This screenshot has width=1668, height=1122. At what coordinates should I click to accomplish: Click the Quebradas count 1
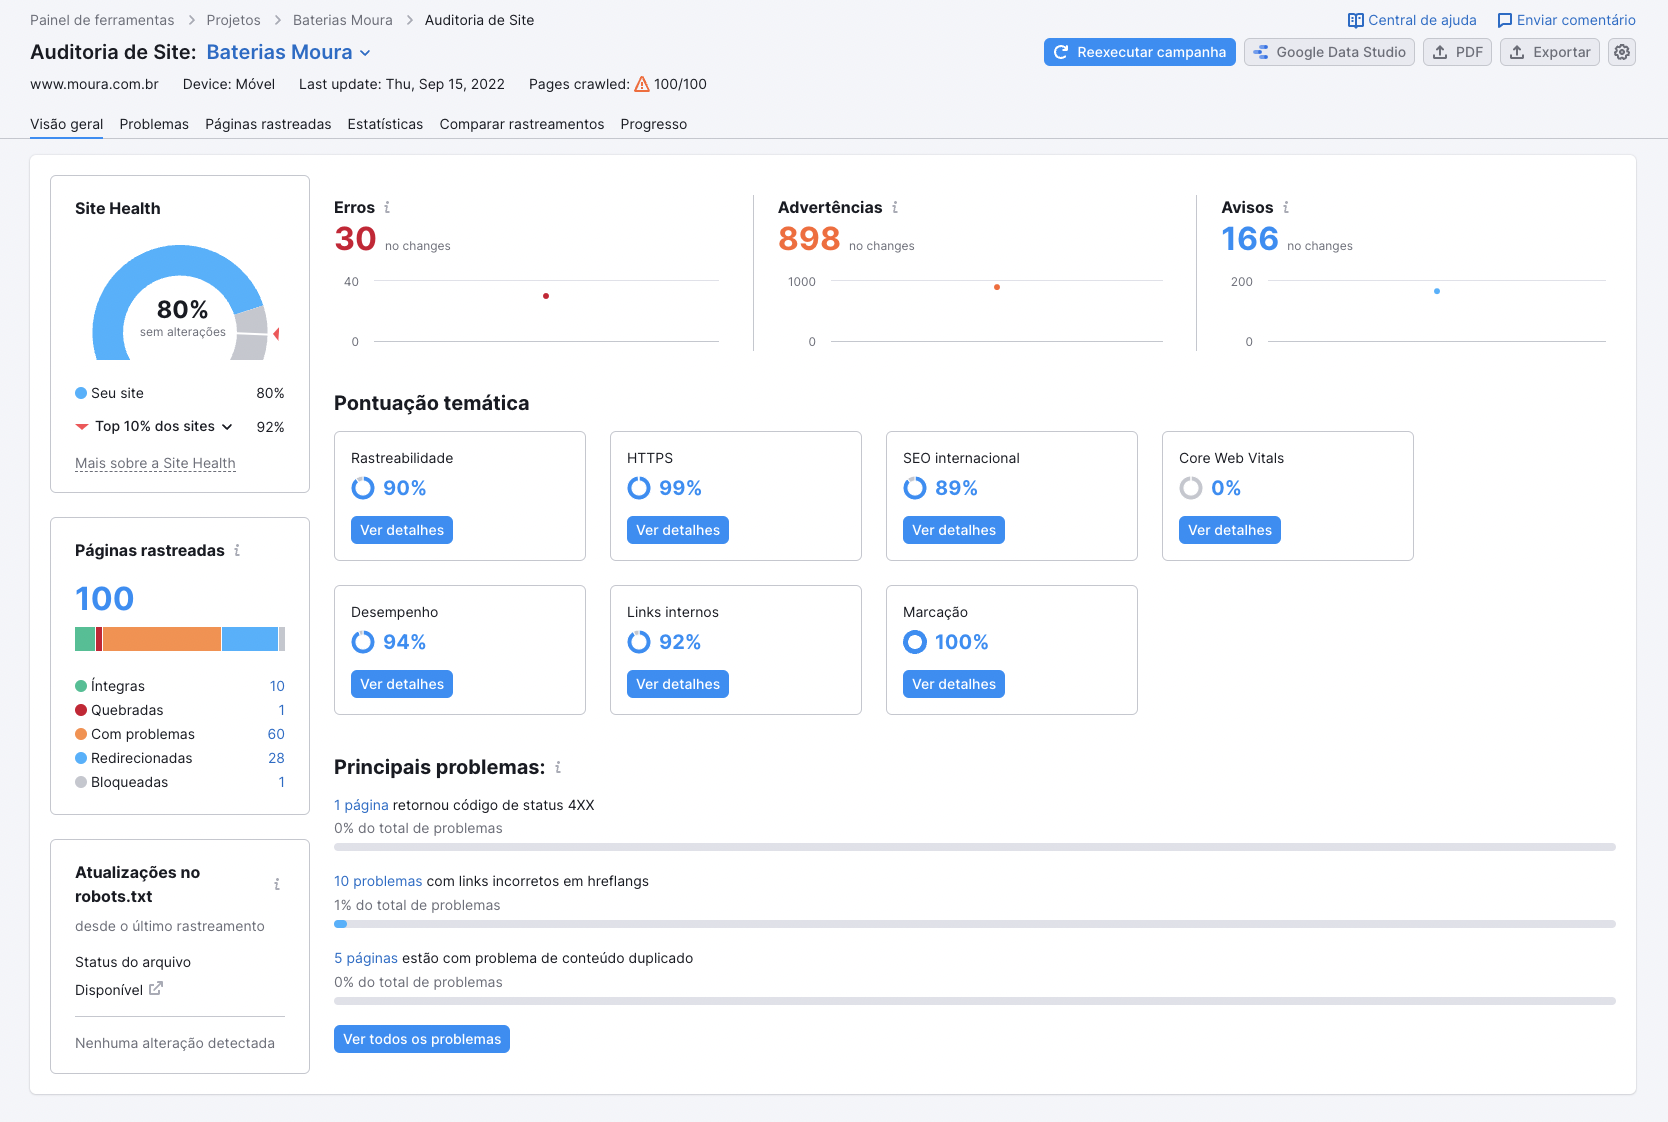pyautogui.click(x=282, y=710)
